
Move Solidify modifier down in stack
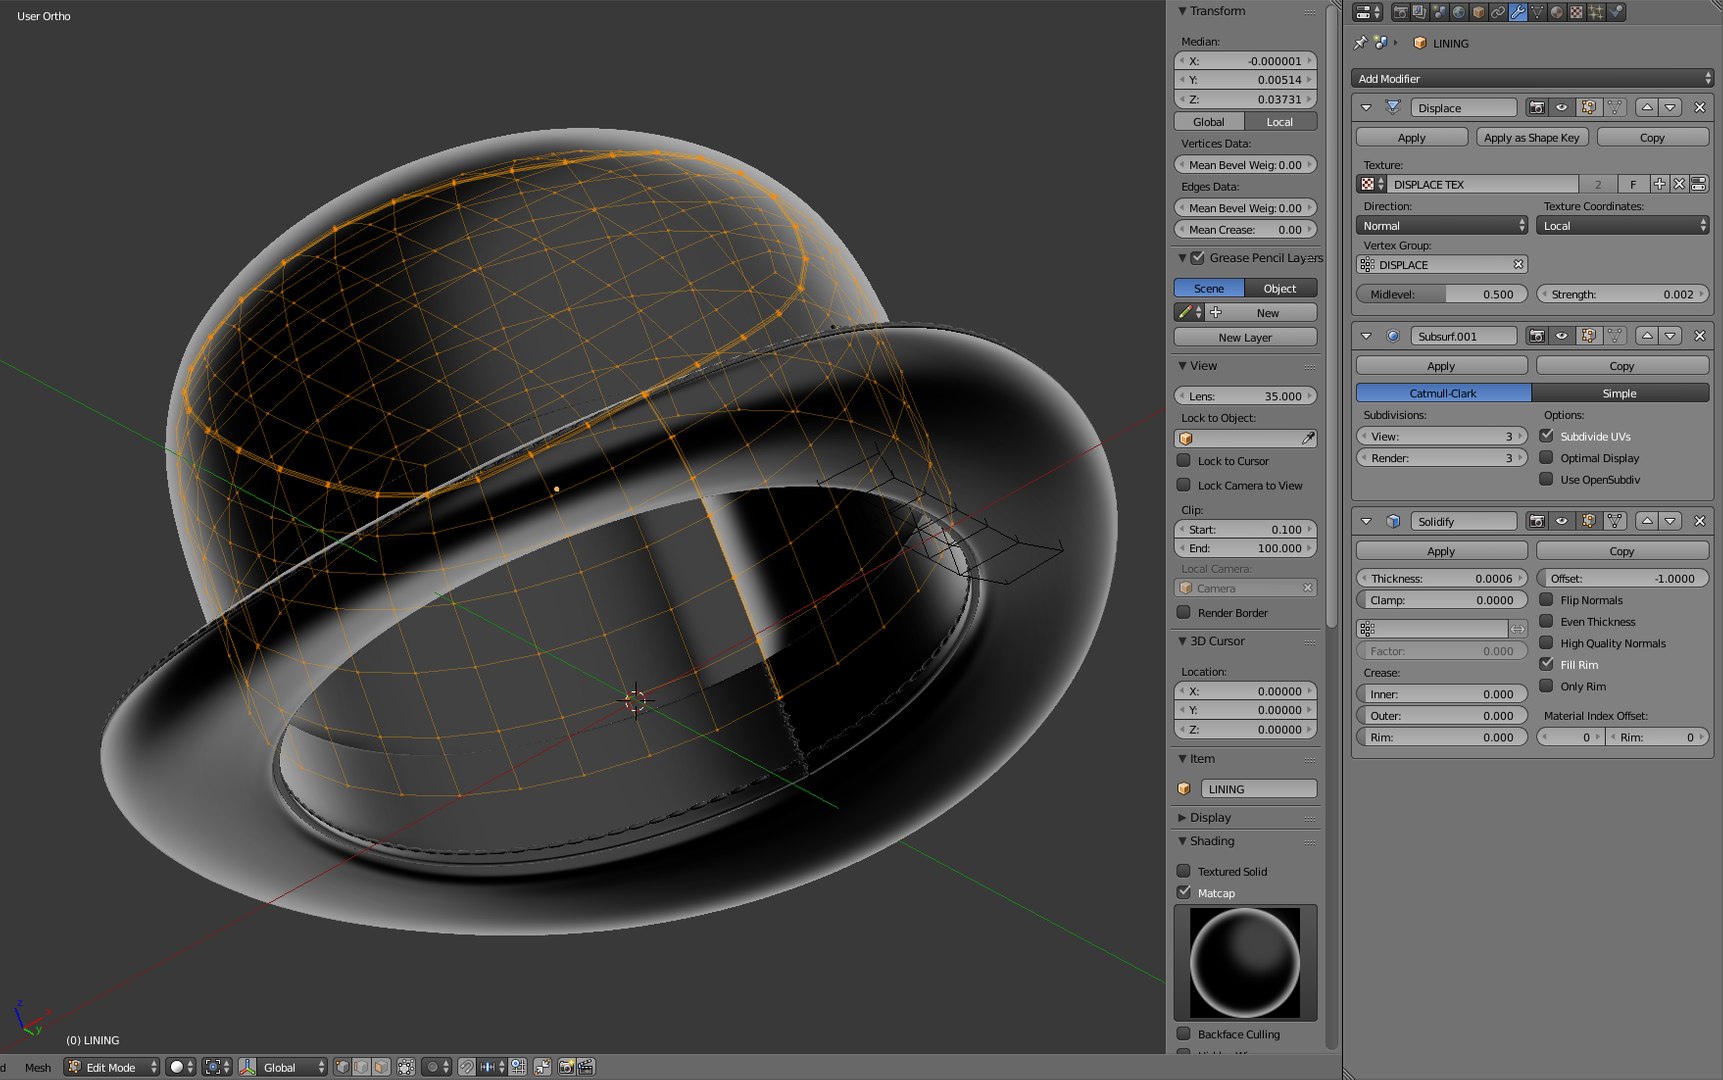pos(1670,521)
